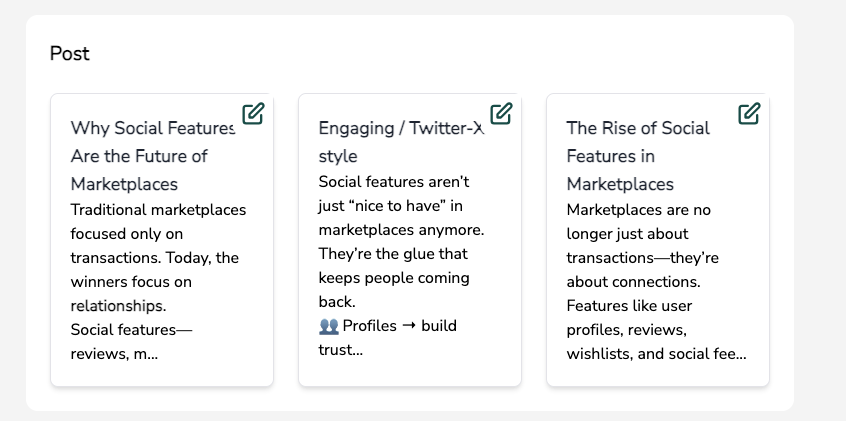The width and height of the screenshot is (846, 421).
Task: Open the "Why Social Features" post title
Action: [153, 128]
